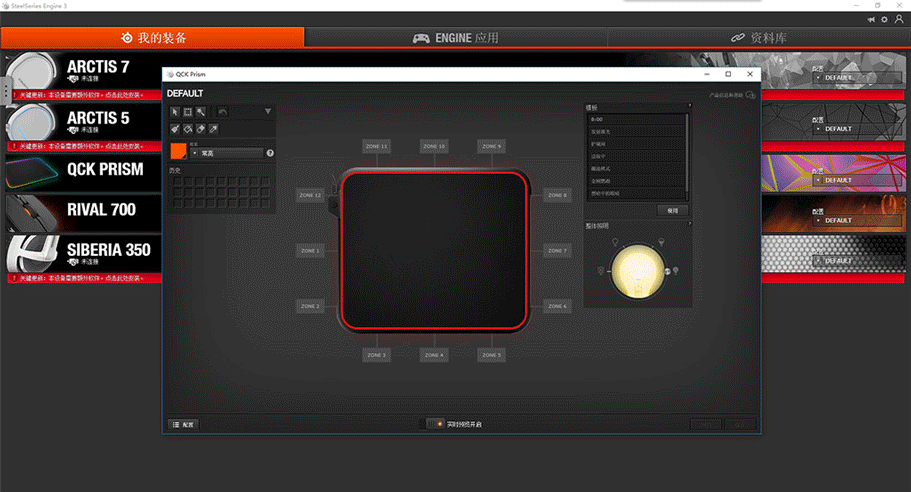Set brightness to brightest right bulb
The height and width of the screenshot is (492, 911).
point(675,271)
